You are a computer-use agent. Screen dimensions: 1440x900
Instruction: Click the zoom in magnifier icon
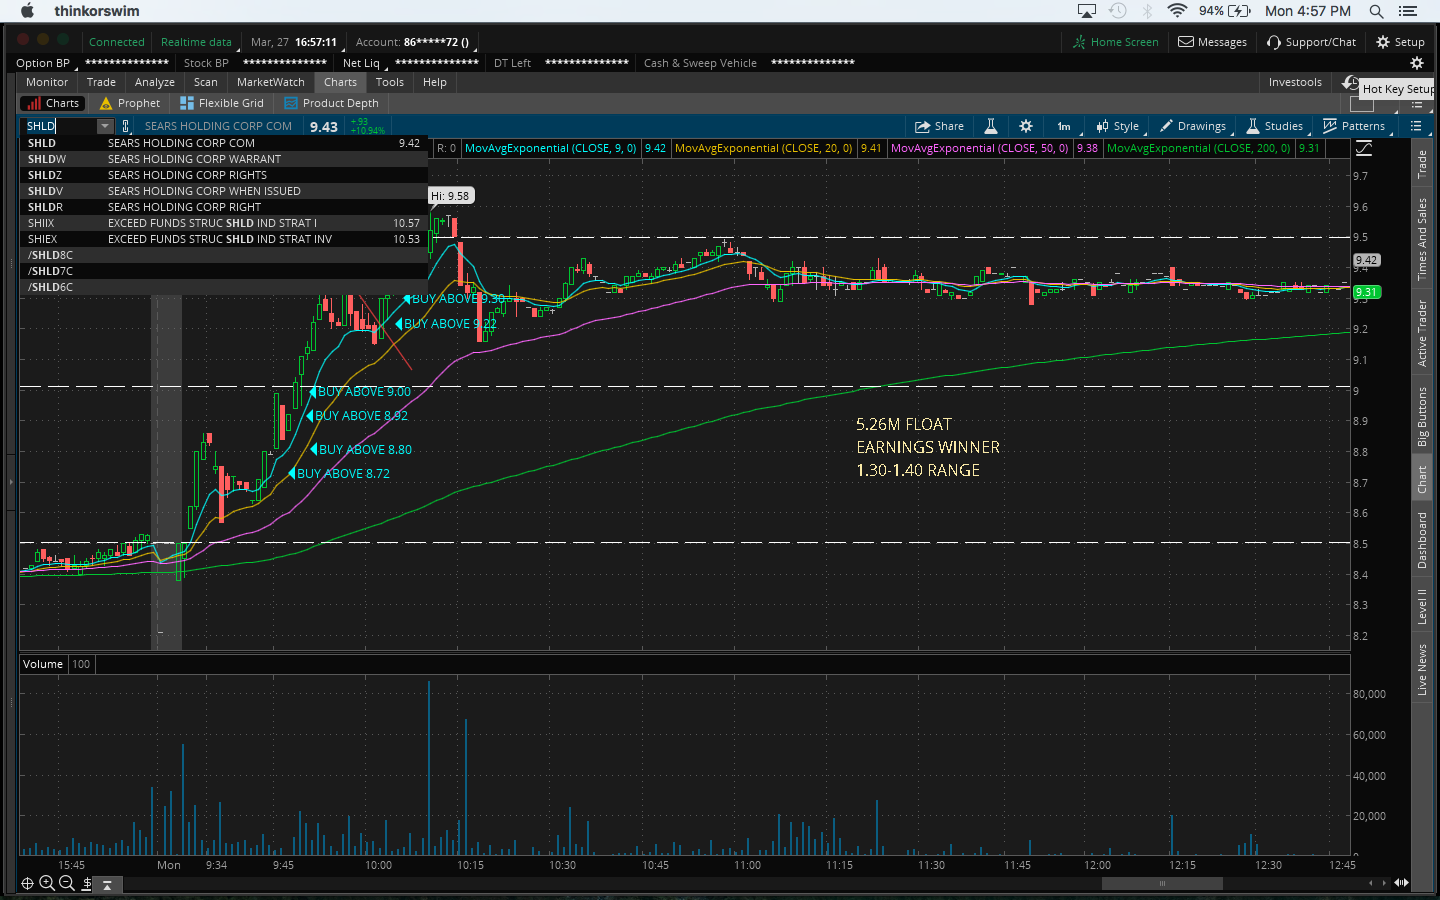click(x=47, y=883)
